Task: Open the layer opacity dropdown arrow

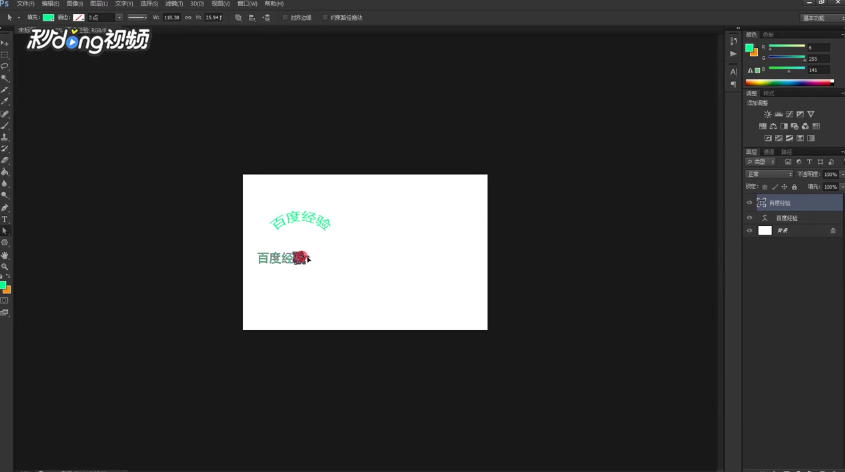Action: click(x=842, y=174)
